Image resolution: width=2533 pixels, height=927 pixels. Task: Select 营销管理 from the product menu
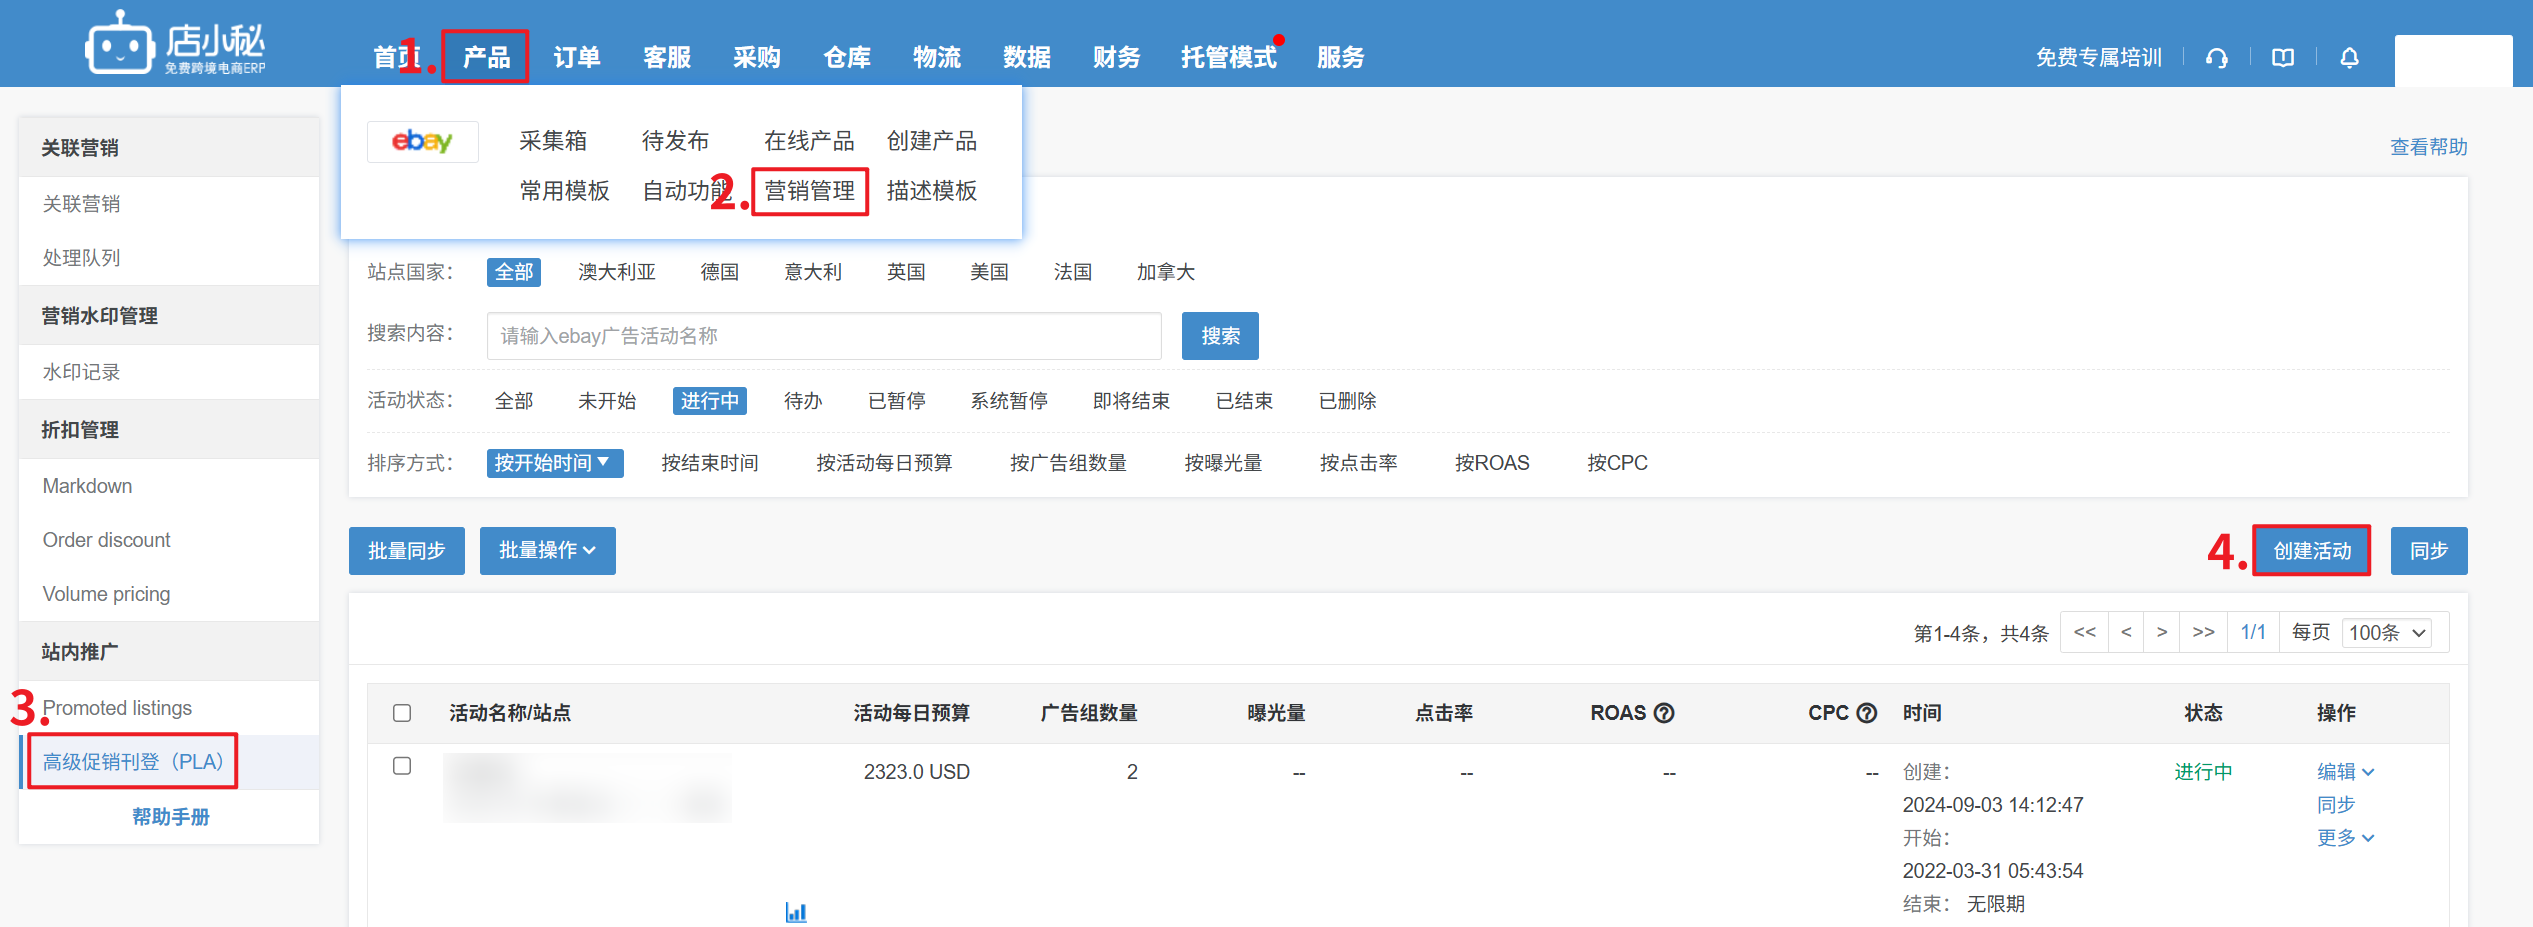click(809, 191)
